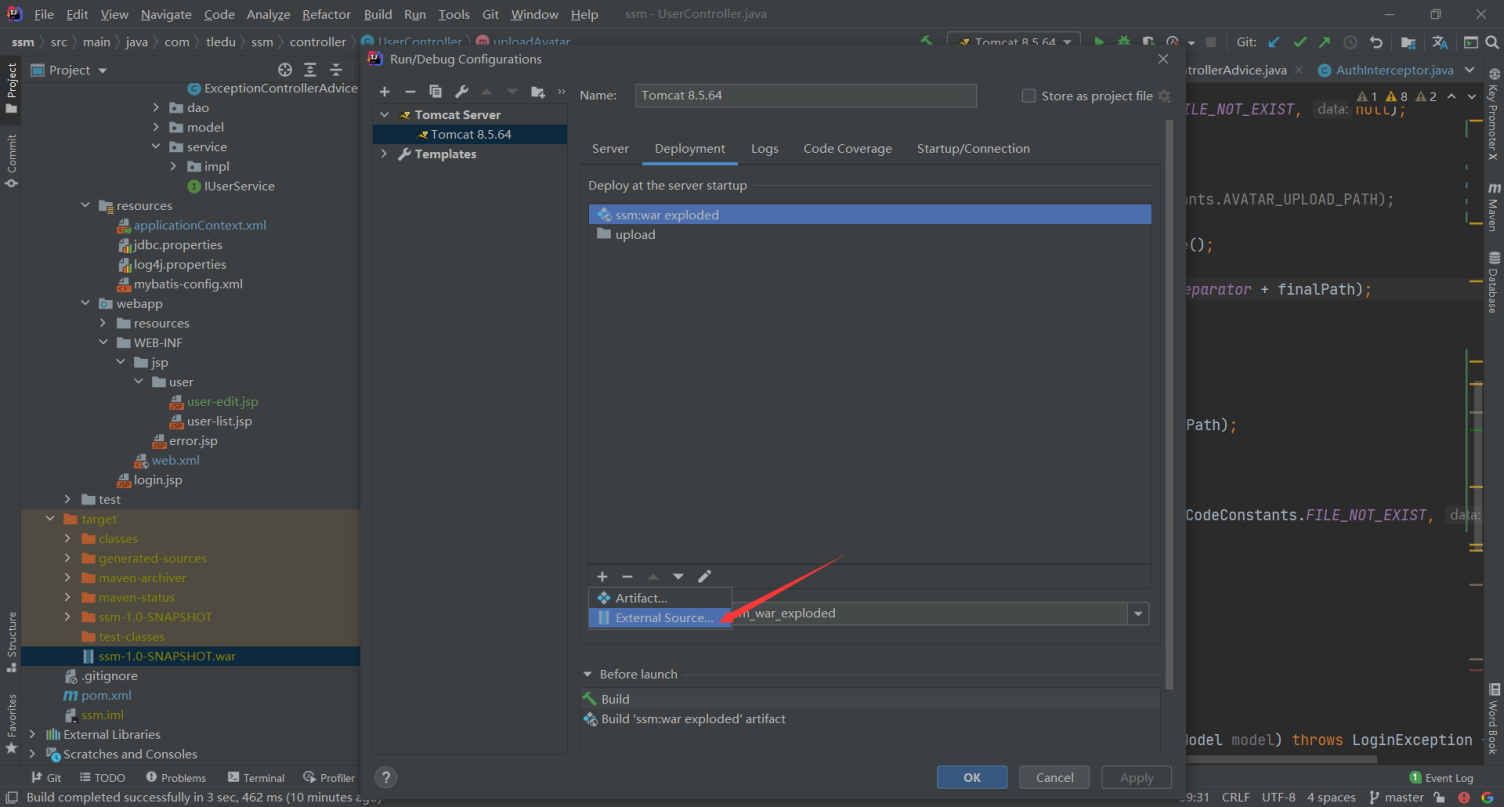Switch to Server tab
This screenshot has height=807, width=1504.
click(610, 149)
